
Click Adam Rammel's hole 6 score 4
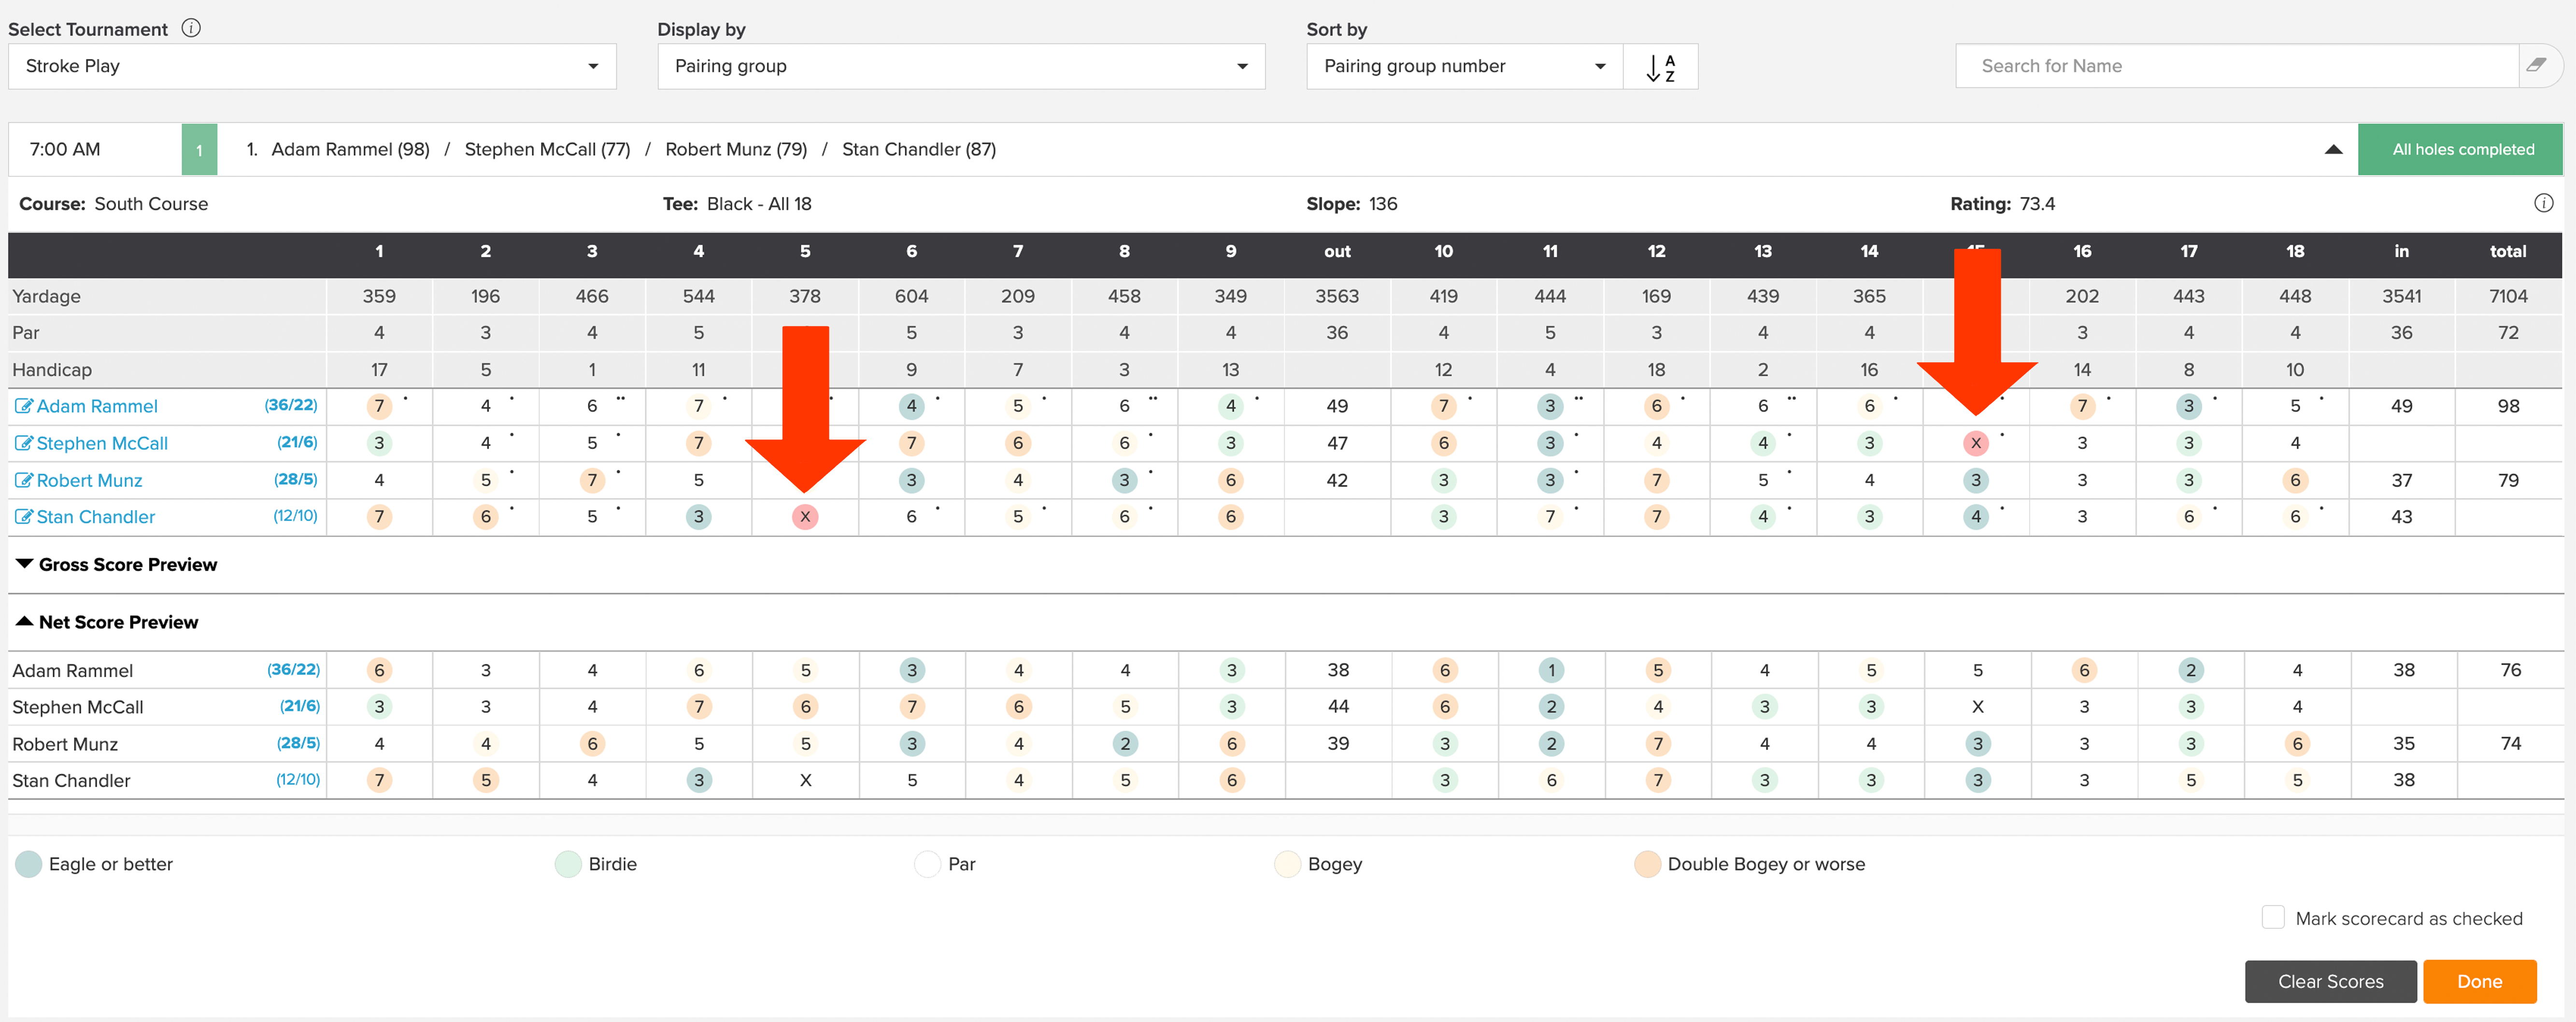pos(911,406)
